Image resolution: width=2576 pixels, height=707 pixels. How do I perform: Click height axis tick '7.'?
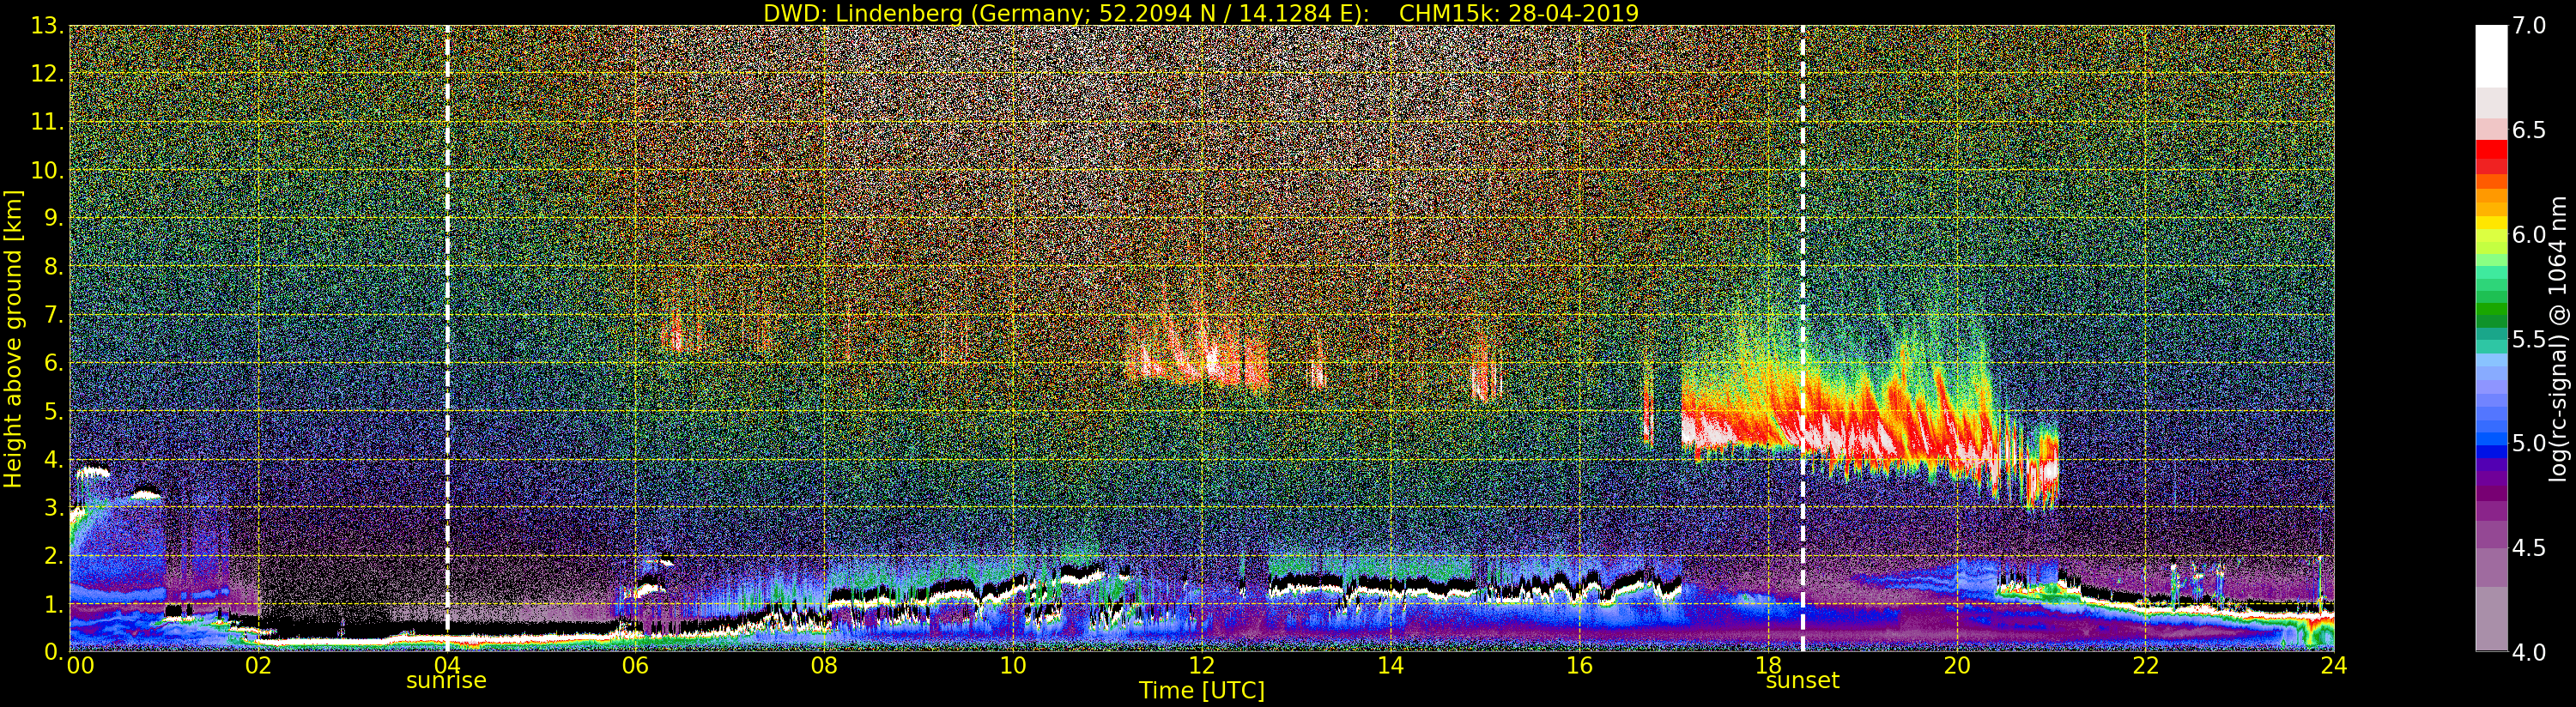(x=53, y=315)
